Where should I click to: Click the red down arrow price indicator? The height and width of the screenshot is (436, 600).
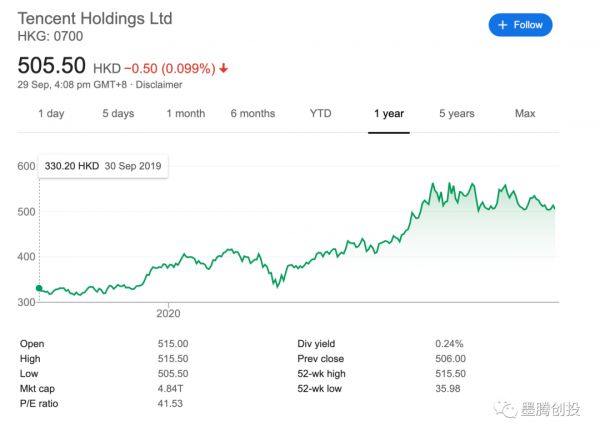(223, 68)
